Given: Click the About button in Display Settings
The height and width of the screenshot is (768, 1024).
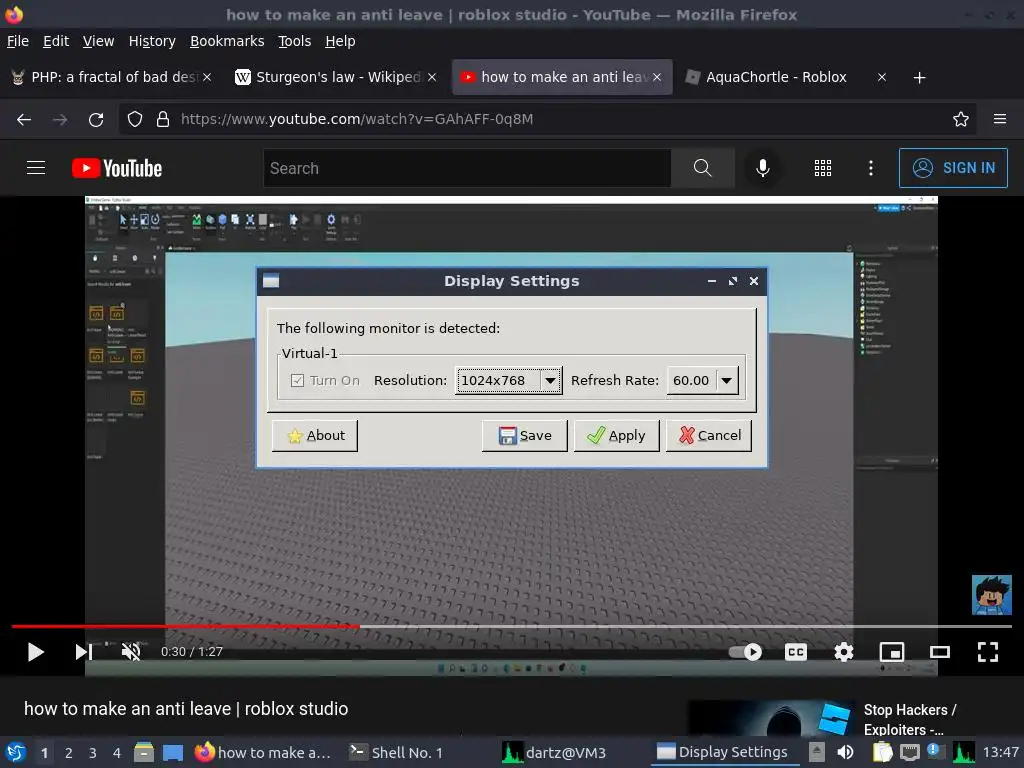Looking at the screenshot, I should tap(315, 436).
